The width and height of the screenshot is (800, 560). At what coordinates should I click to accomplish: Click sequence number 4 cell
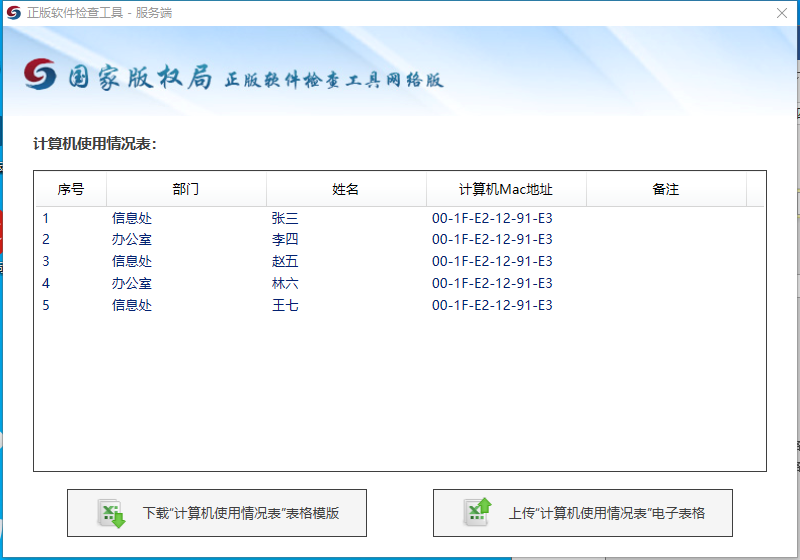coord(46,283)
